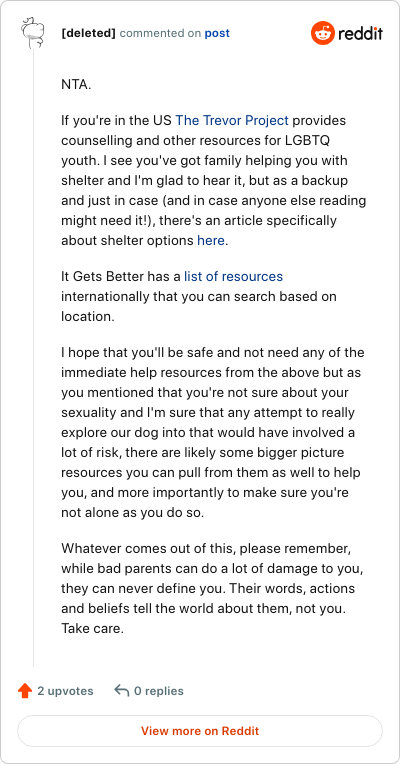The height and width of the screenshot is (764, 400).
Task: Open the 'post' link in header
Action: [217, 34]
